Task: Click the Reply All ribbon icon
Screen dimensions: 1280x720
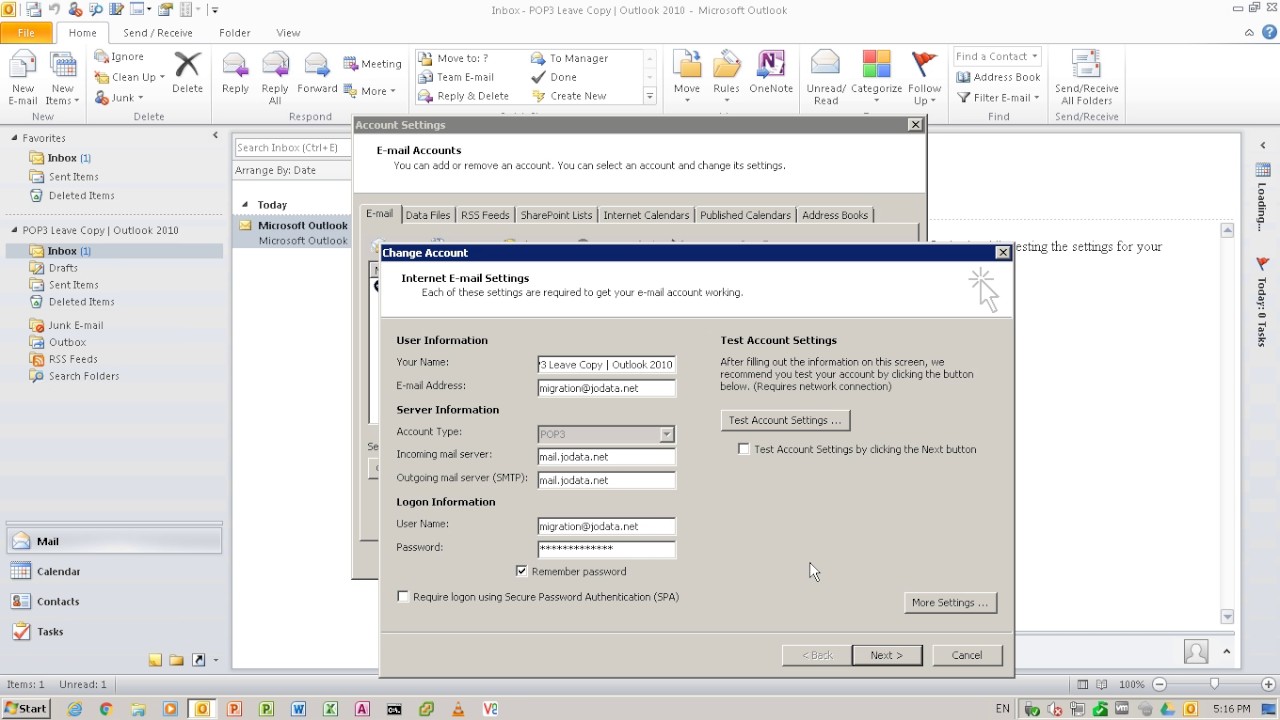Action: (x=275, y=78)
